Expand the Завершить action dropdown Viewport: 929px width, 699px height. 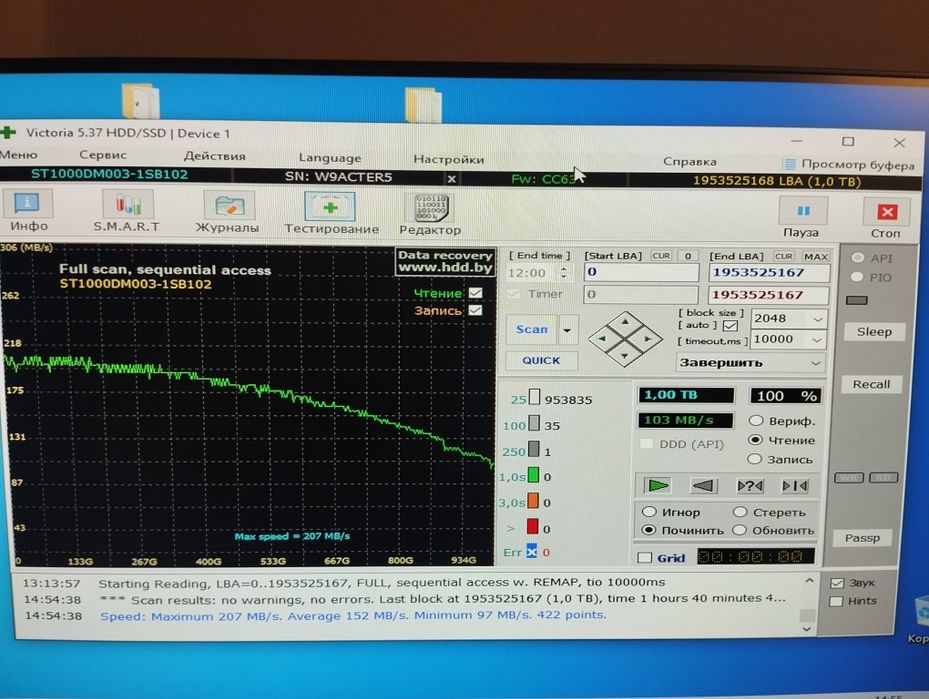(750, 363)
